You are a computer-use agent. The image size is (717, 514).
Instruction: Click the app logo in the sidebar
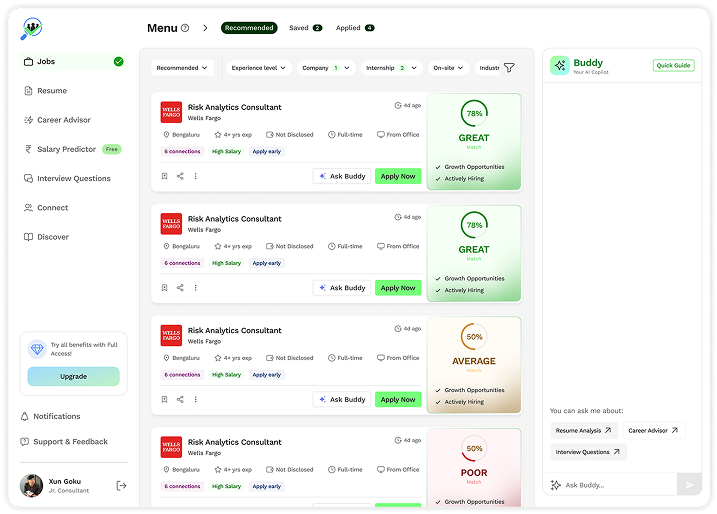coord(32,28)
